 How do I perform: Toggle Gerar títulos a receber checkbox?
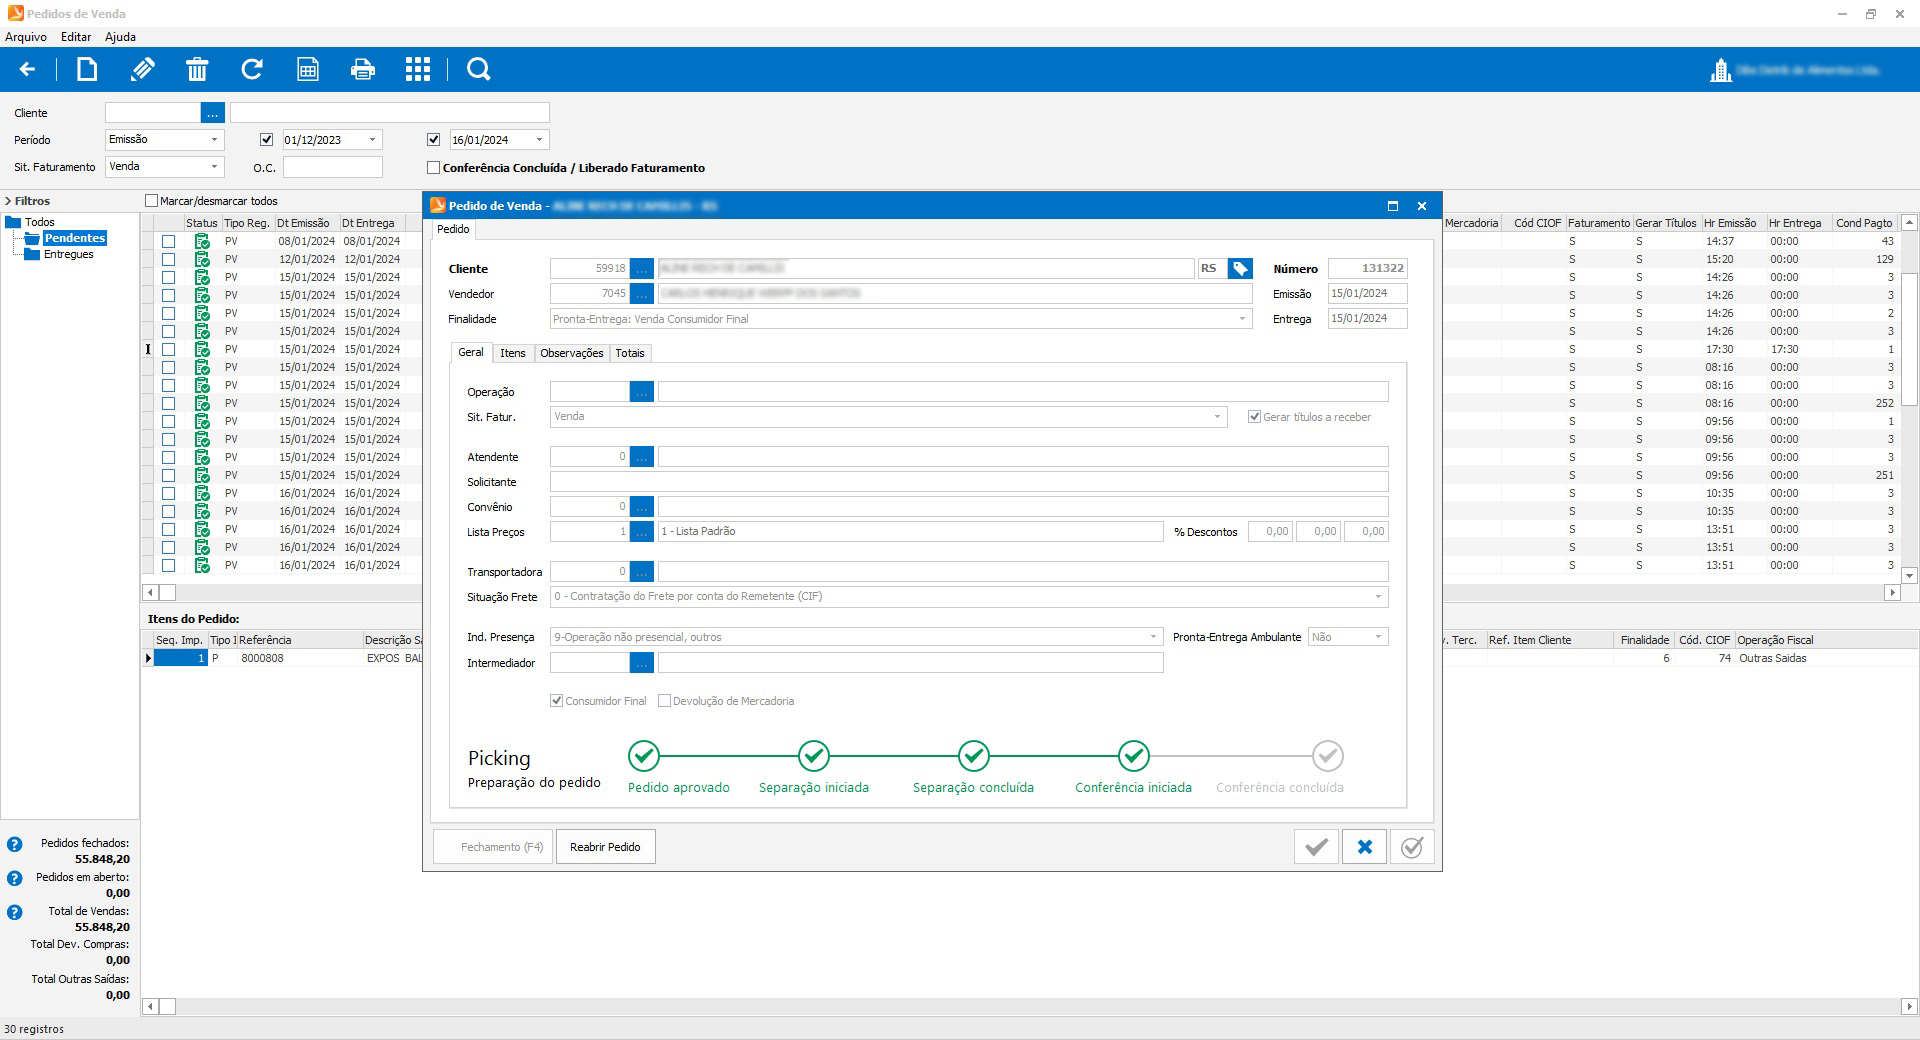point(1254,417)
